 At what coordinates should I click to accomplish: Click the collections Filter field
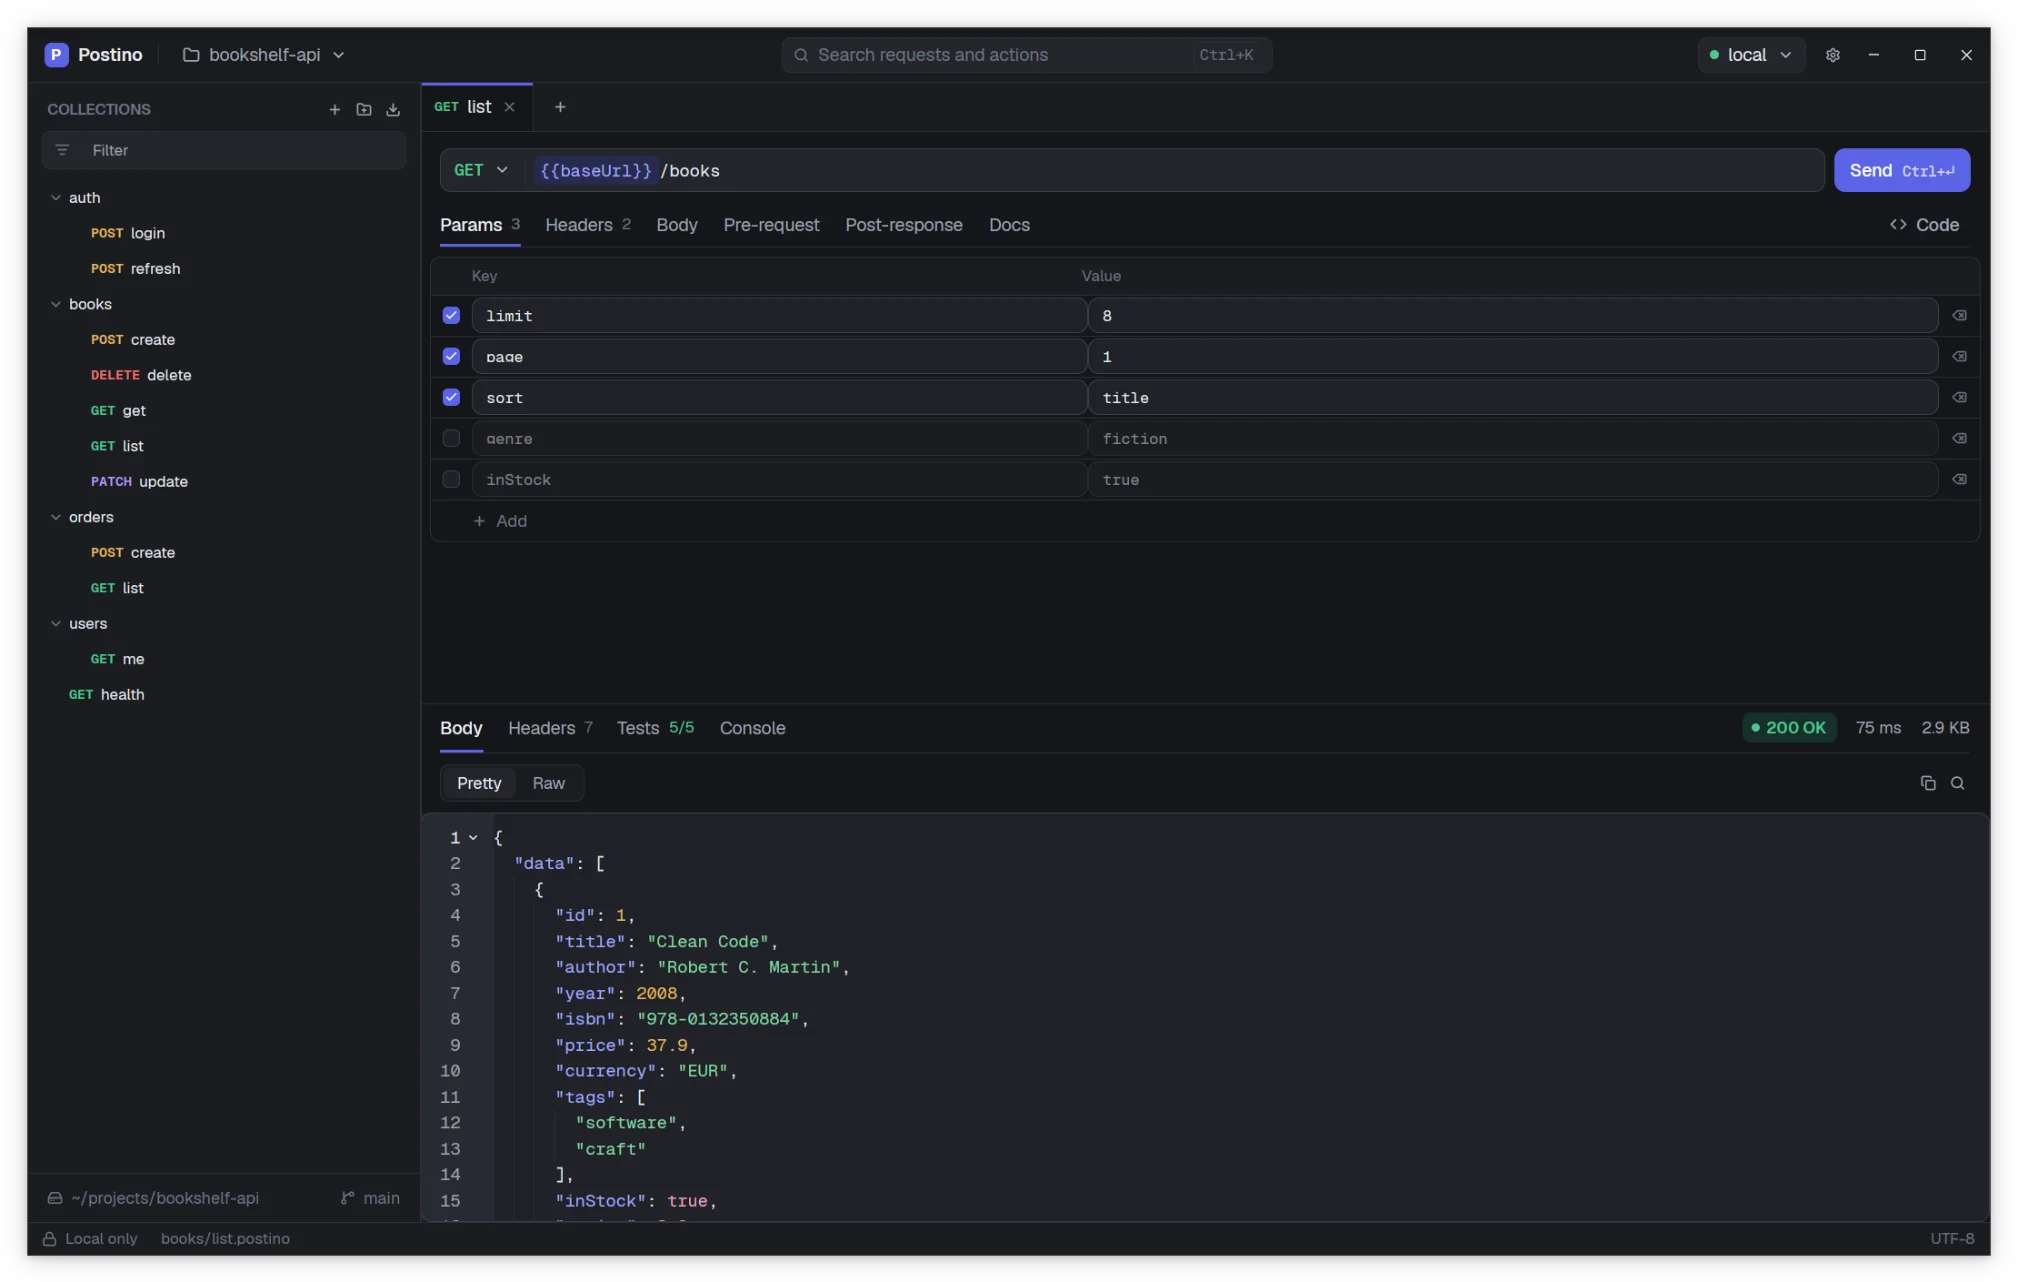224,150
